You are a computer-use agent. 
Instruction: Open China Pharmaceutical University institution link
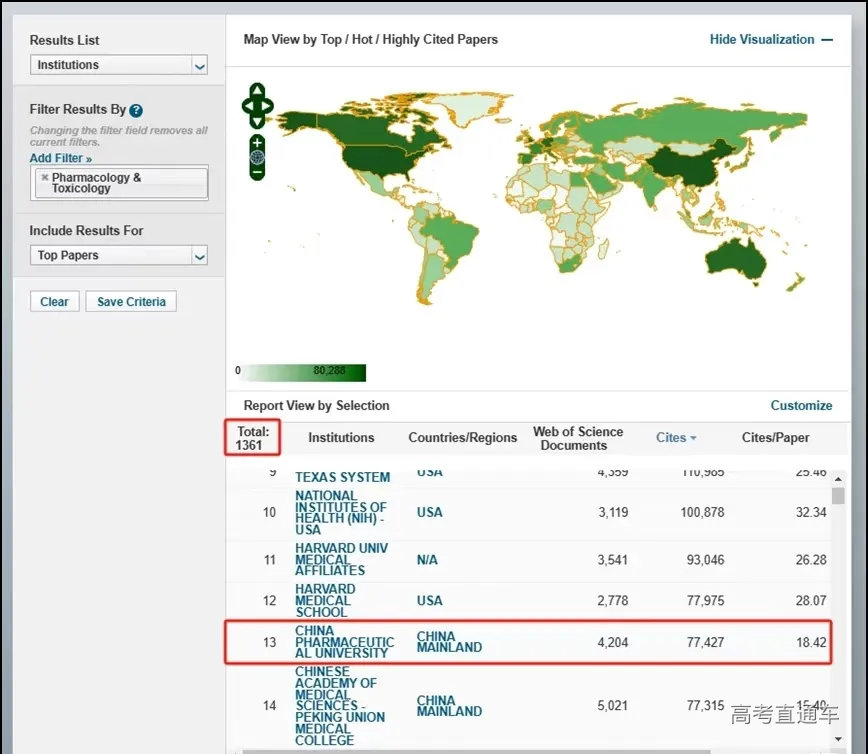coord(344,642)
